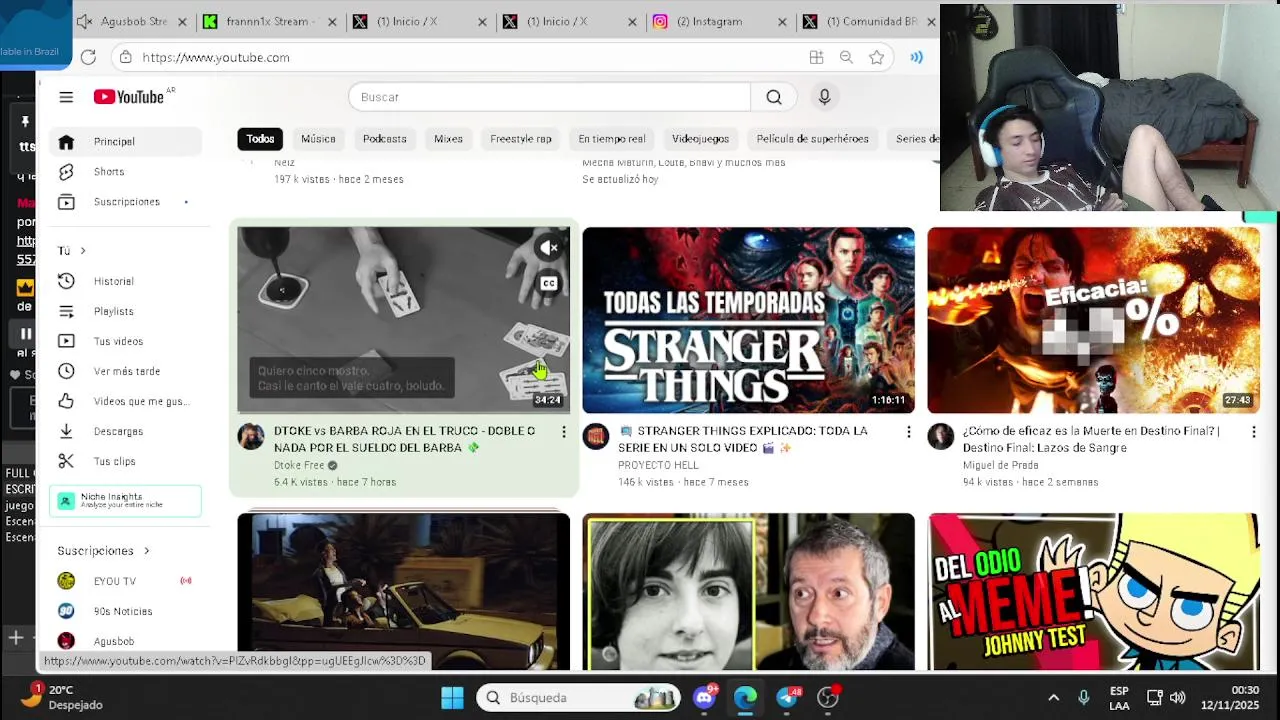This screenshot has height=720, width=1280.
Task: Select the Mixes filter chip
Action: [448, 139]
